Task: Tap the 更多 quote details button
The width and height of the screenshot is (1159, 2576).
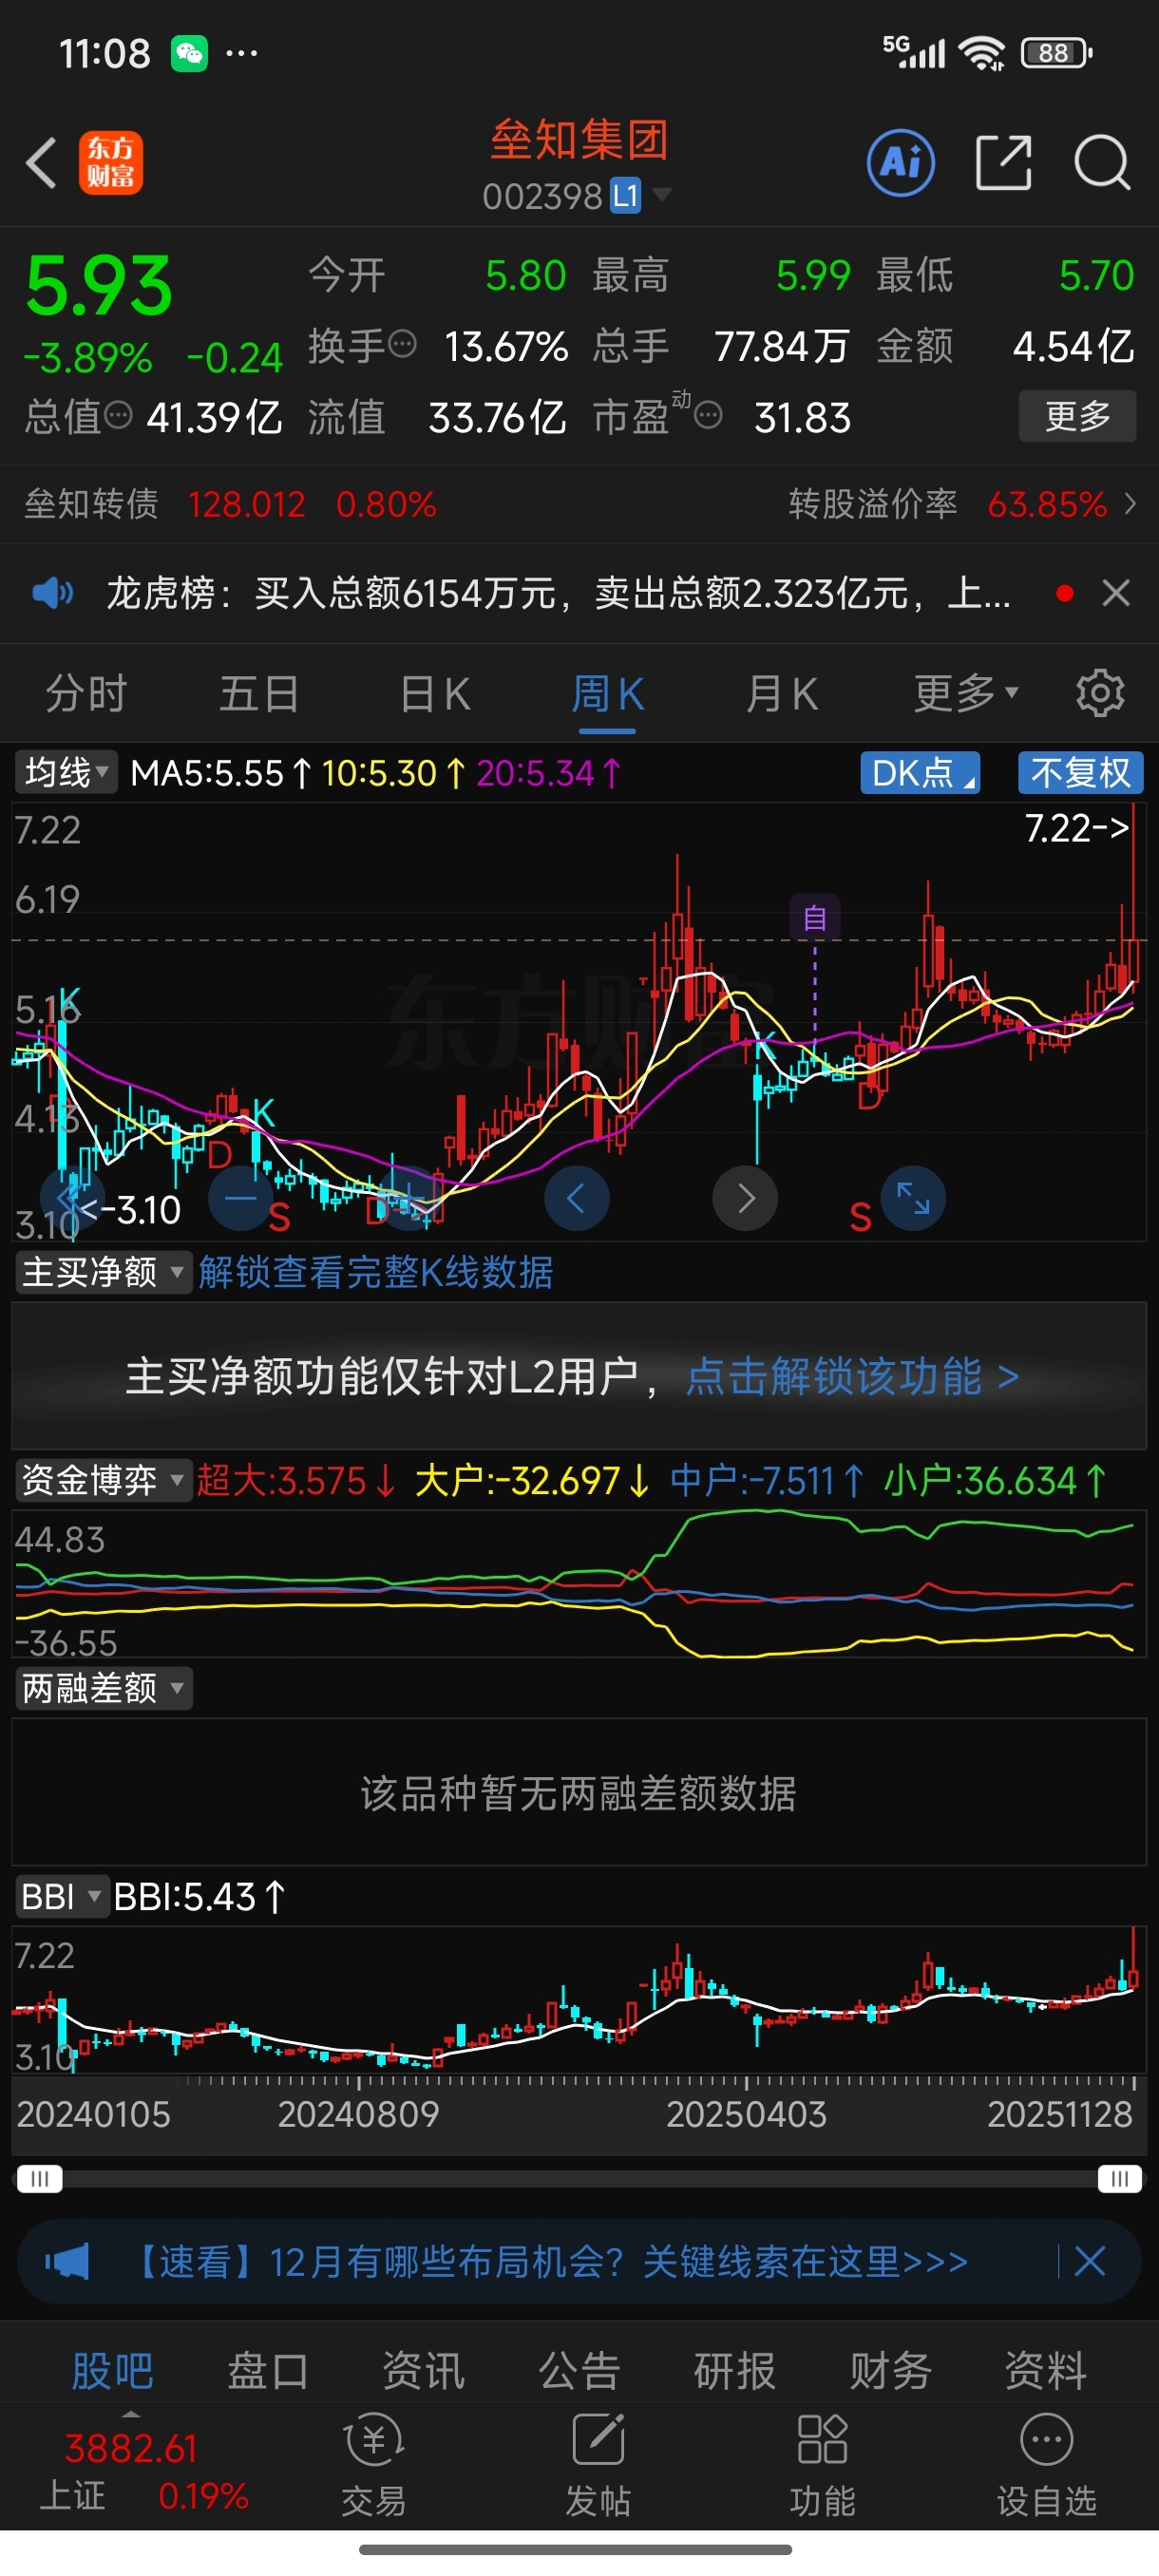Action: pyautogui.click(x=1077, y=415)
